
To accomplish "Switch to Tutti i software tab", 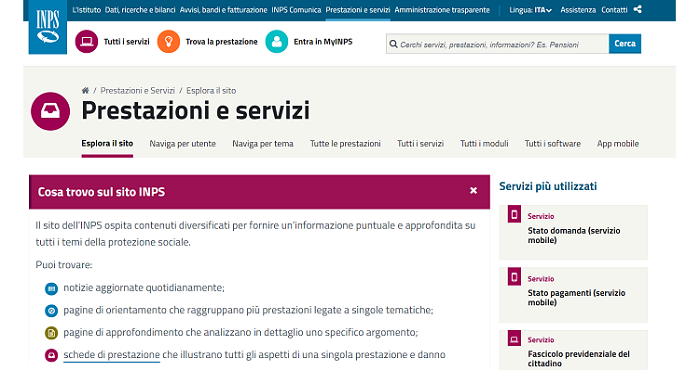I will (x=553, y=144).
